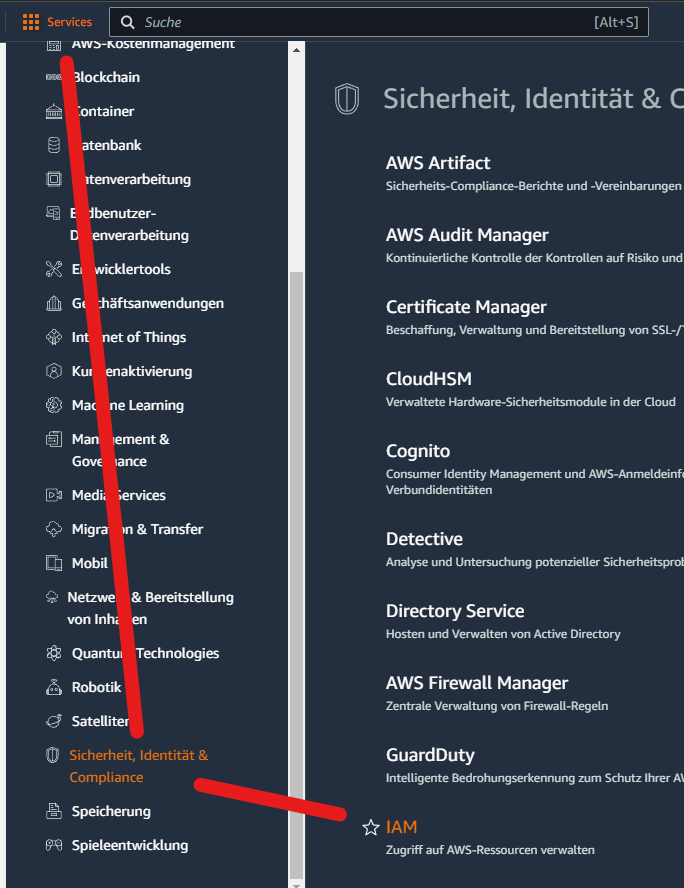This screenshot has height=888, width=684.
Task: Click the Media Services icon
Action: pyautogui.click(x=54, y=495)
